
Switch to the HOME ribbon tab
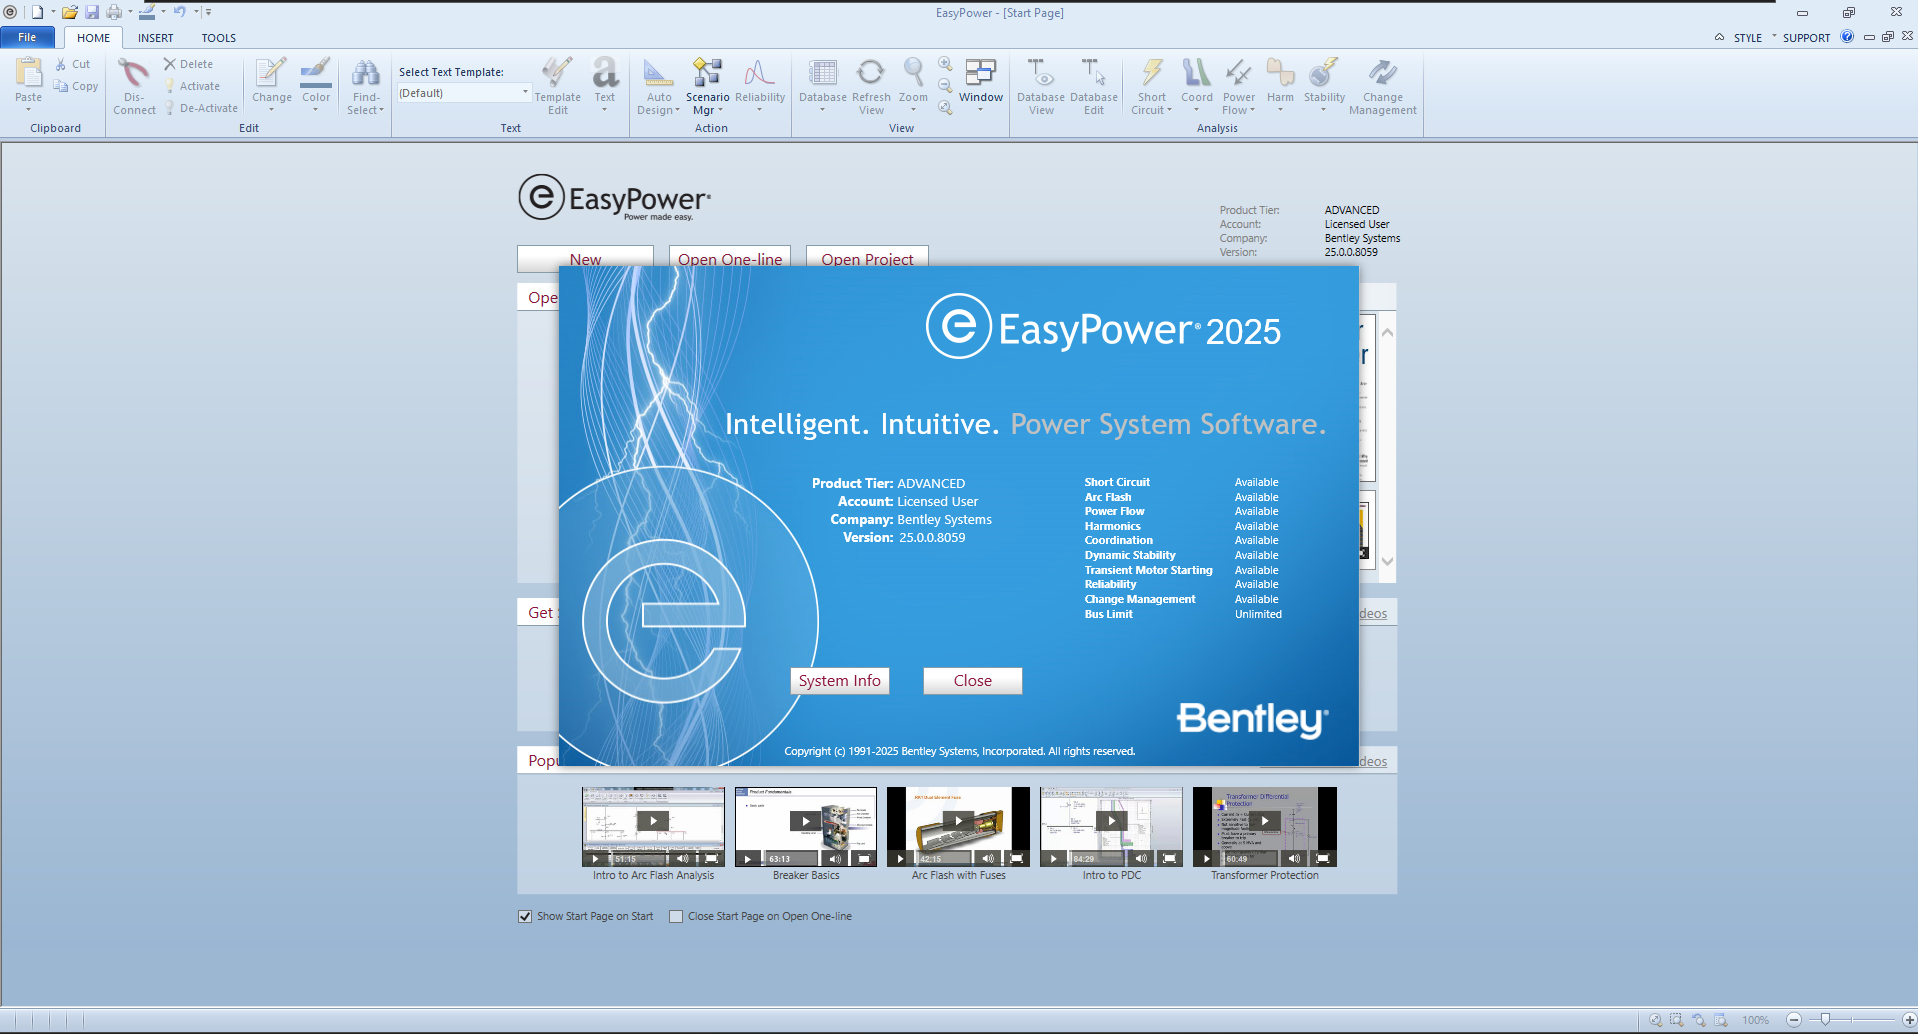(x=94, y=38)
